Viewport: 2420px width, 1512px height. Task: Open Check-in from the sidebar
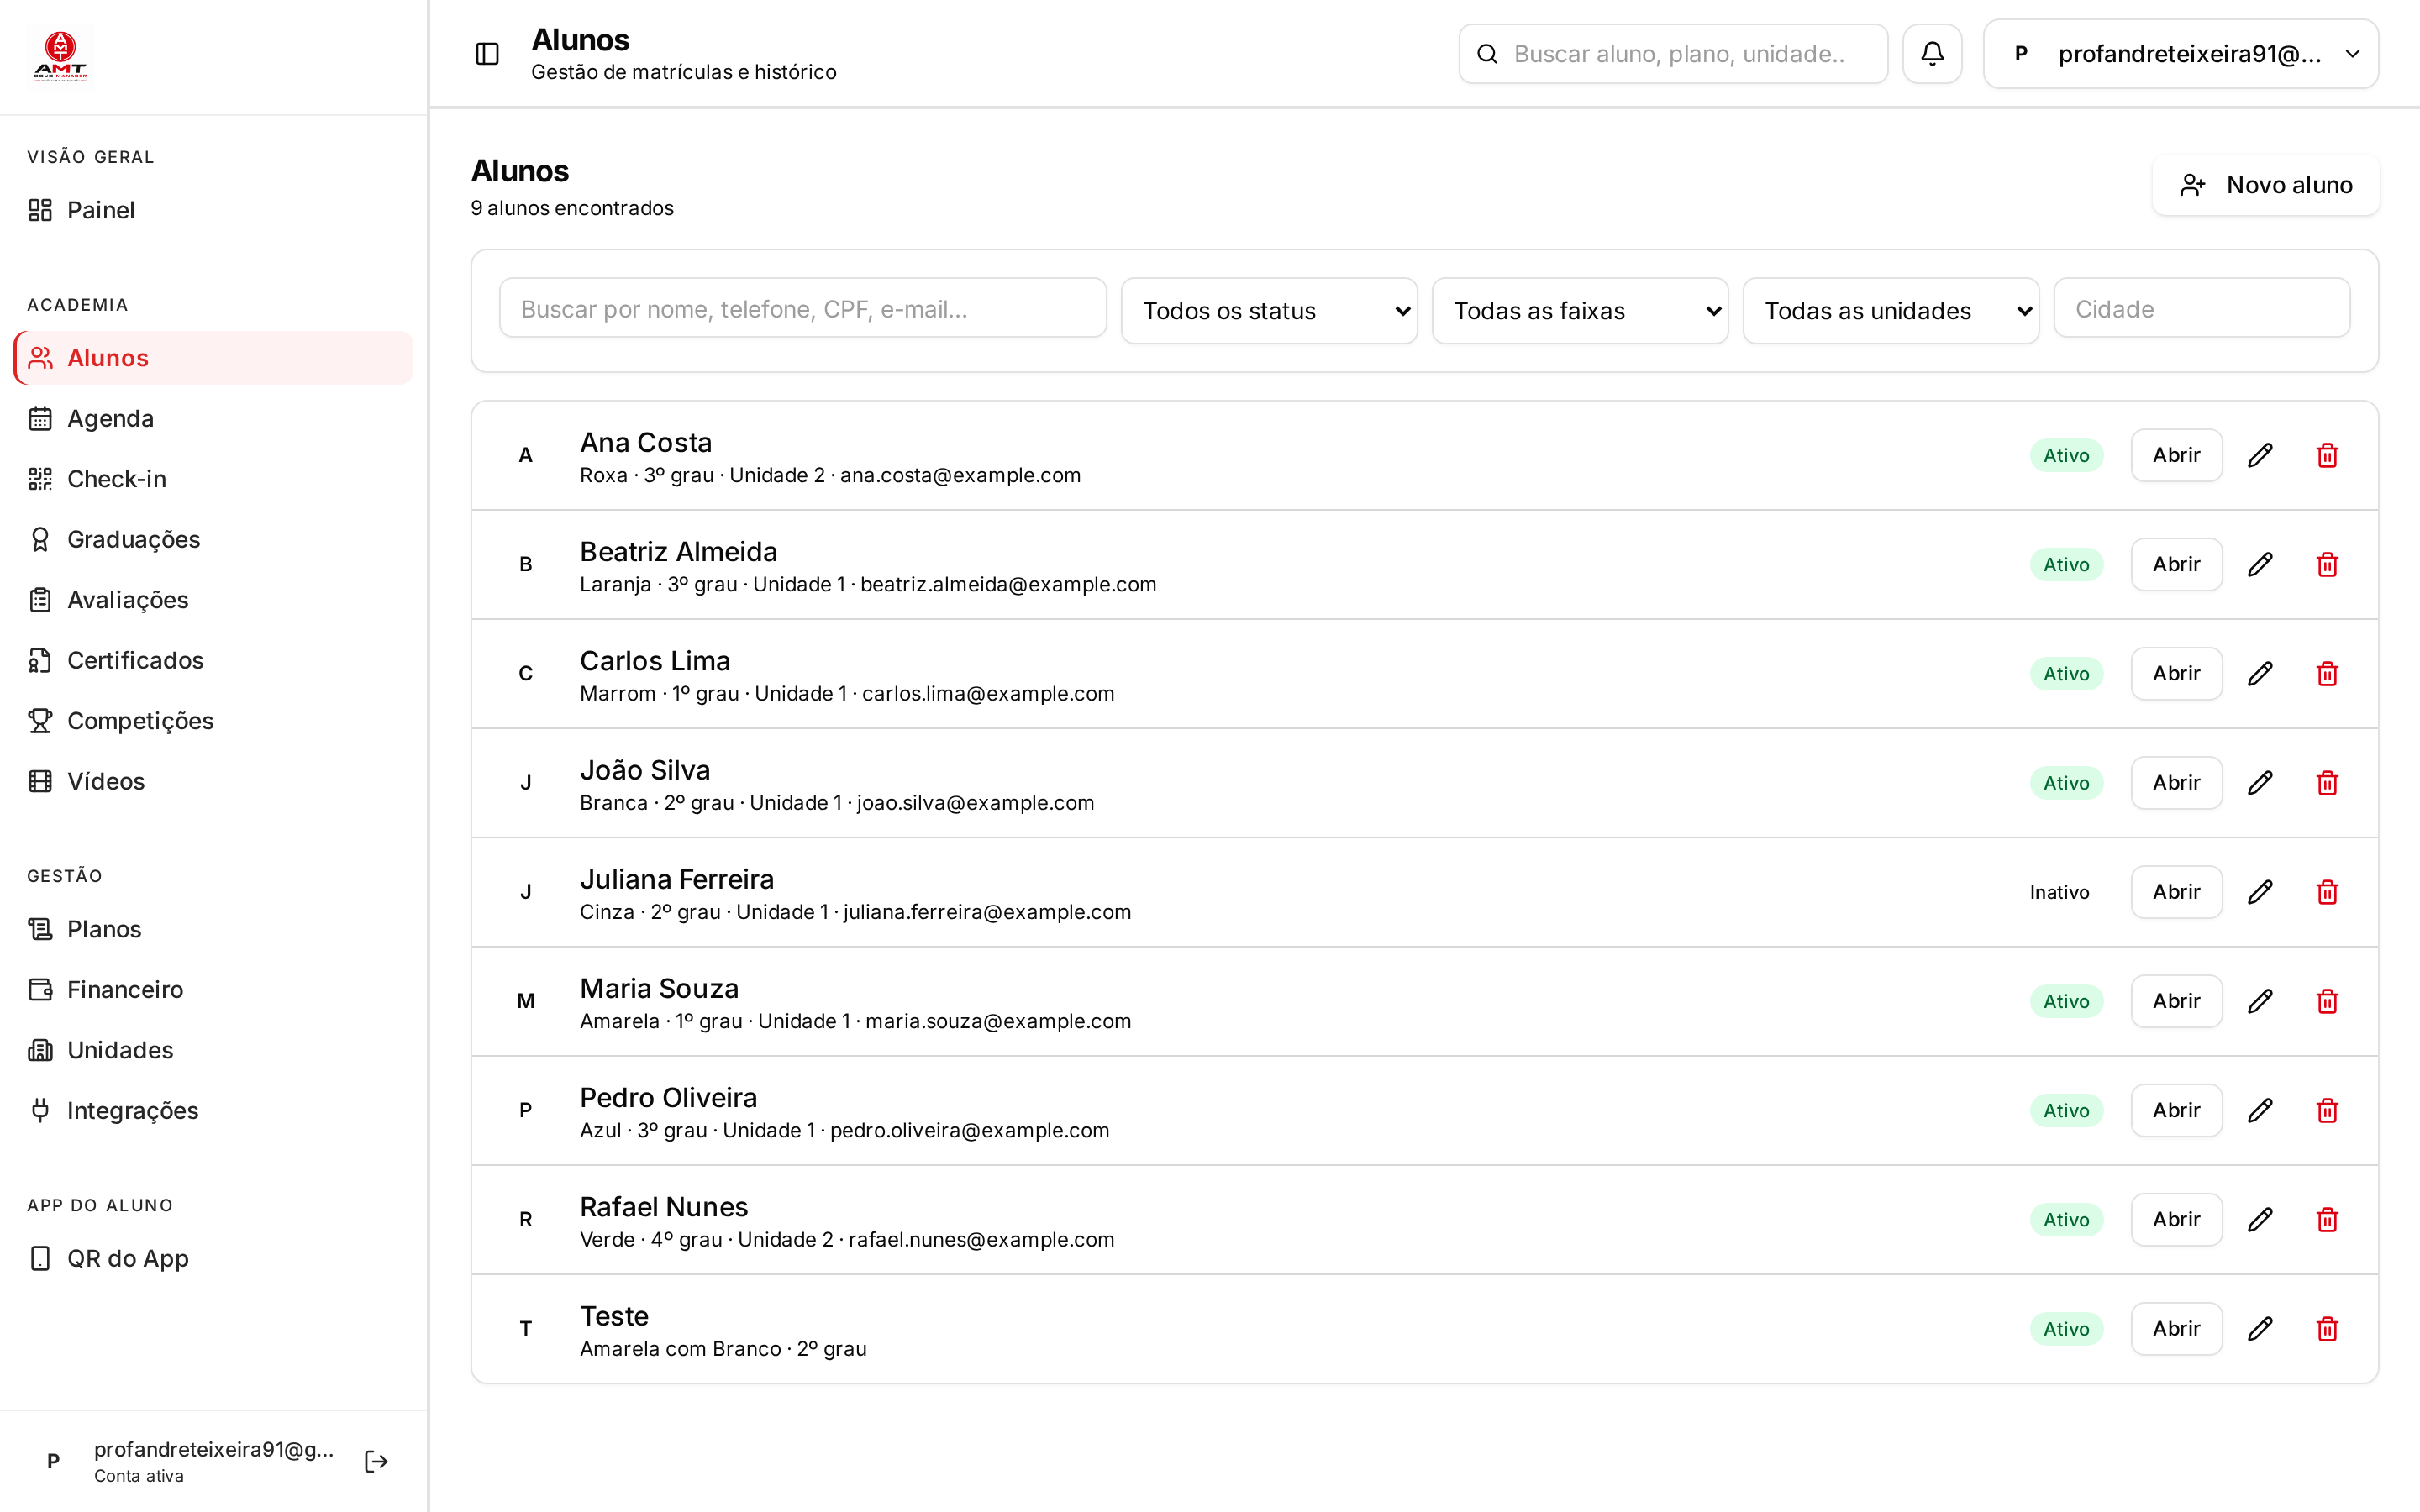click(x=213, y=479)
